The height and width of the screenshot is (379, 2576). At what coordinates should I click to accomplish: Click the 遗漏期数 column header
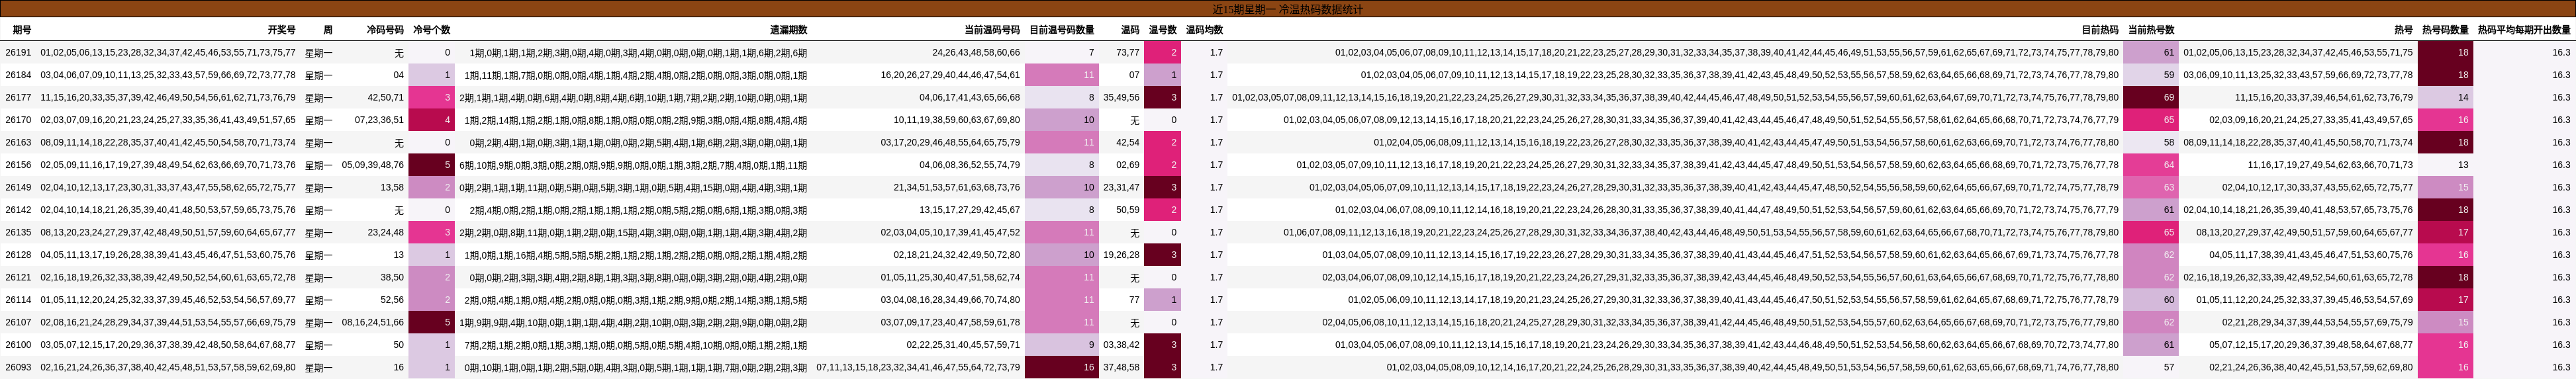(788, 30)
